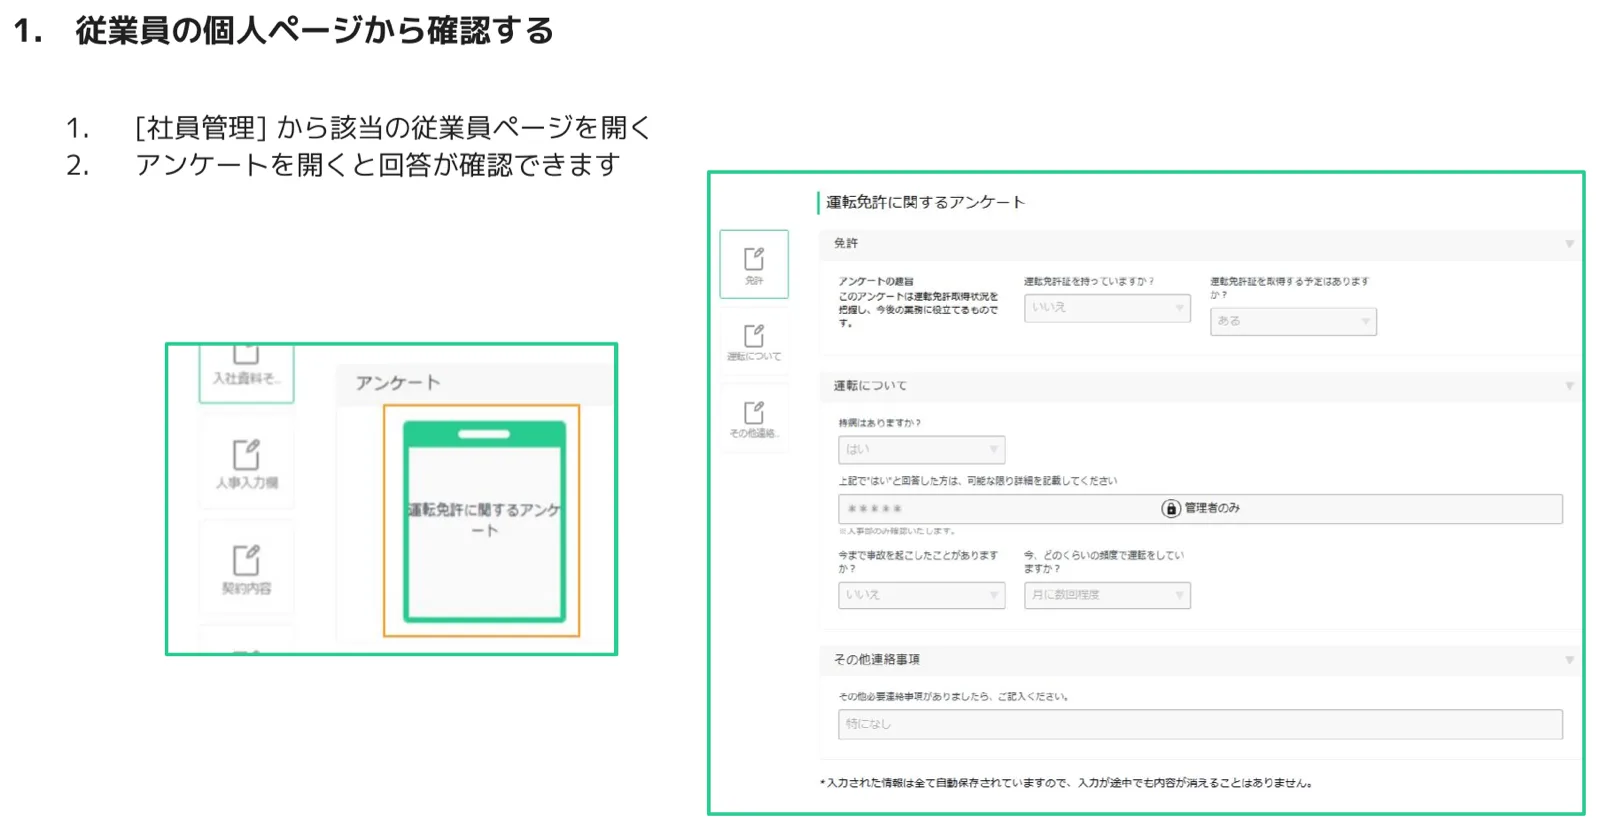Select the 入社資料 sidebar icon
This screenshot has height=830, width=1600.
tap(246, 372)
